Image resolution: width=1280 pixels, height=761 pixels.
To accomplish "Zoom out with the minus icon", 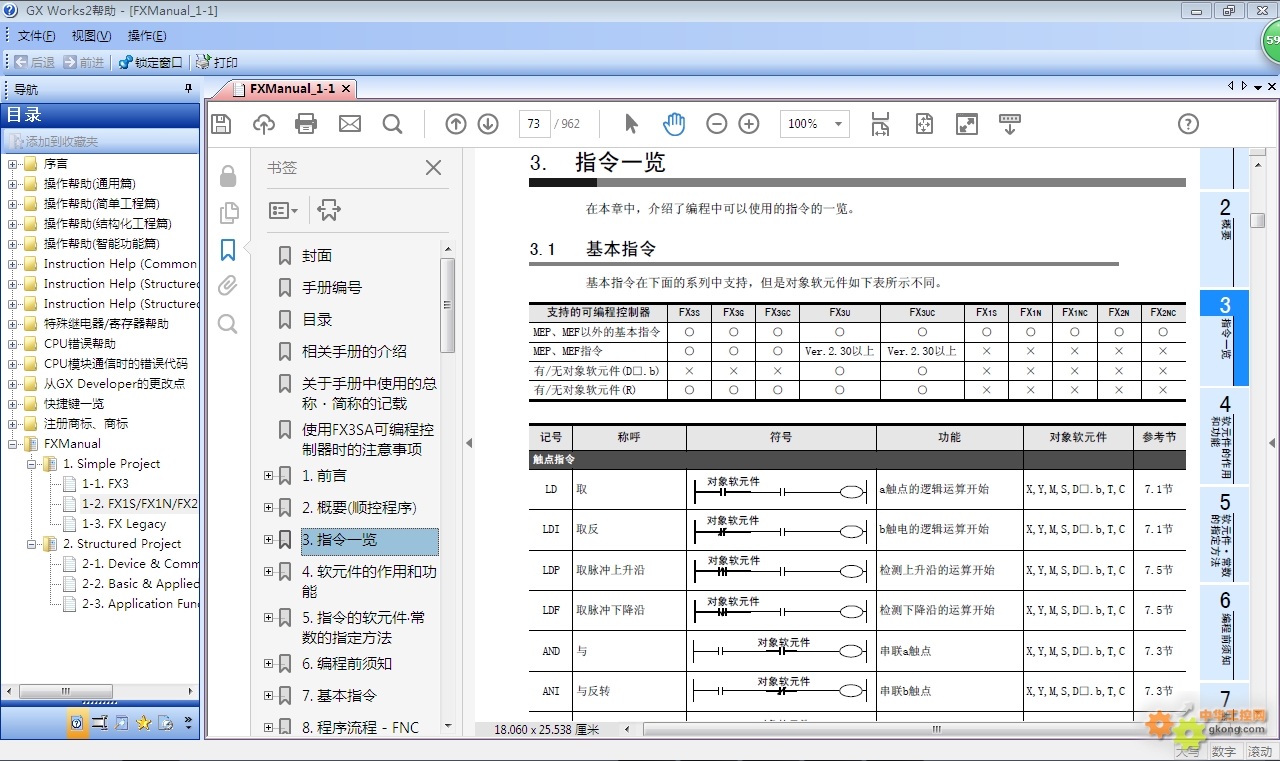I will coord(717,124).
